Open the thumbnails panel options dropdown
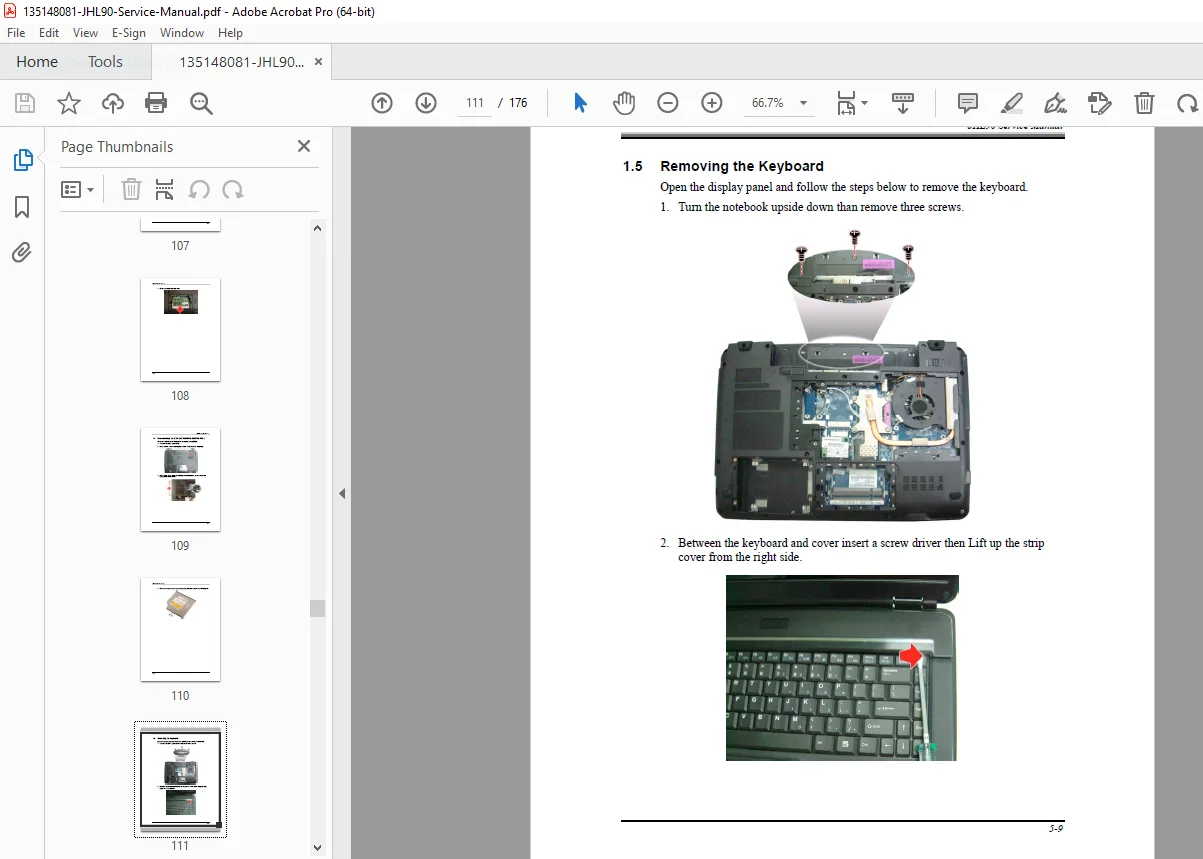The width and height of the screenshot is (1203, 859). pyautogui.click(x=77, y=190)
